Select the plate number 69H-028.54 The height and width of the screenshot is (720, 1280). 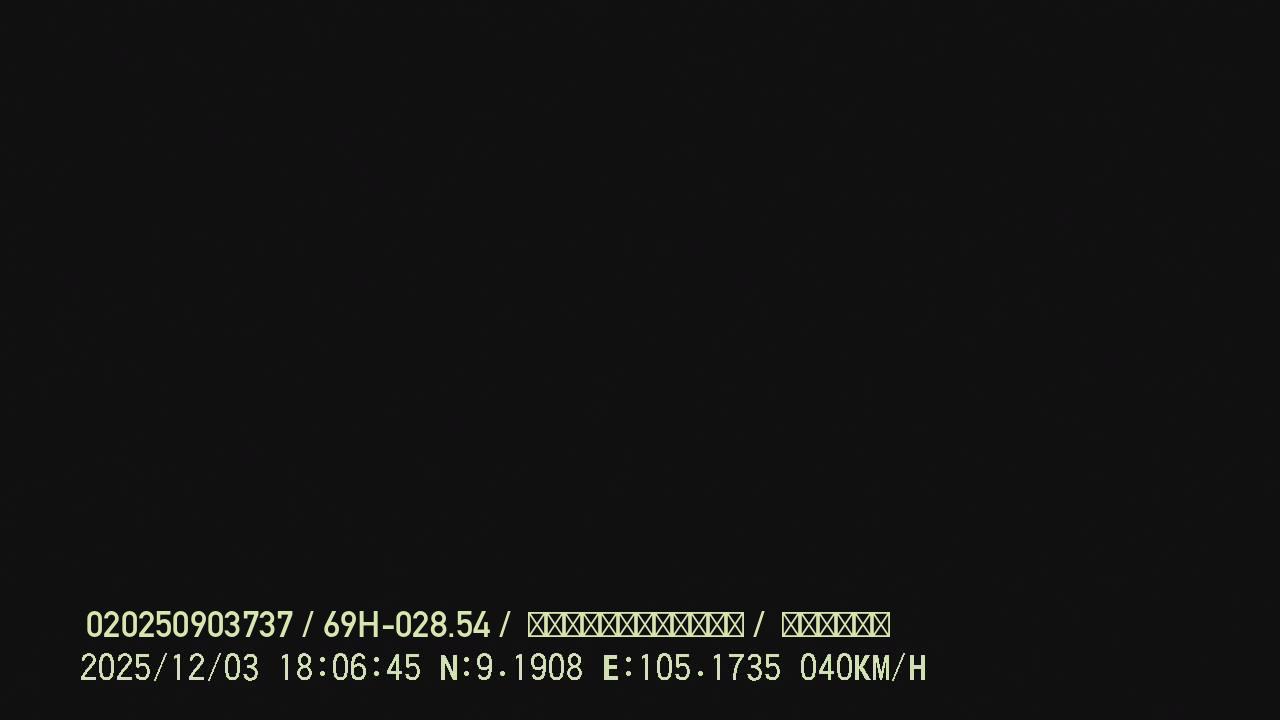pyautogui.click(x=406, y=626)
